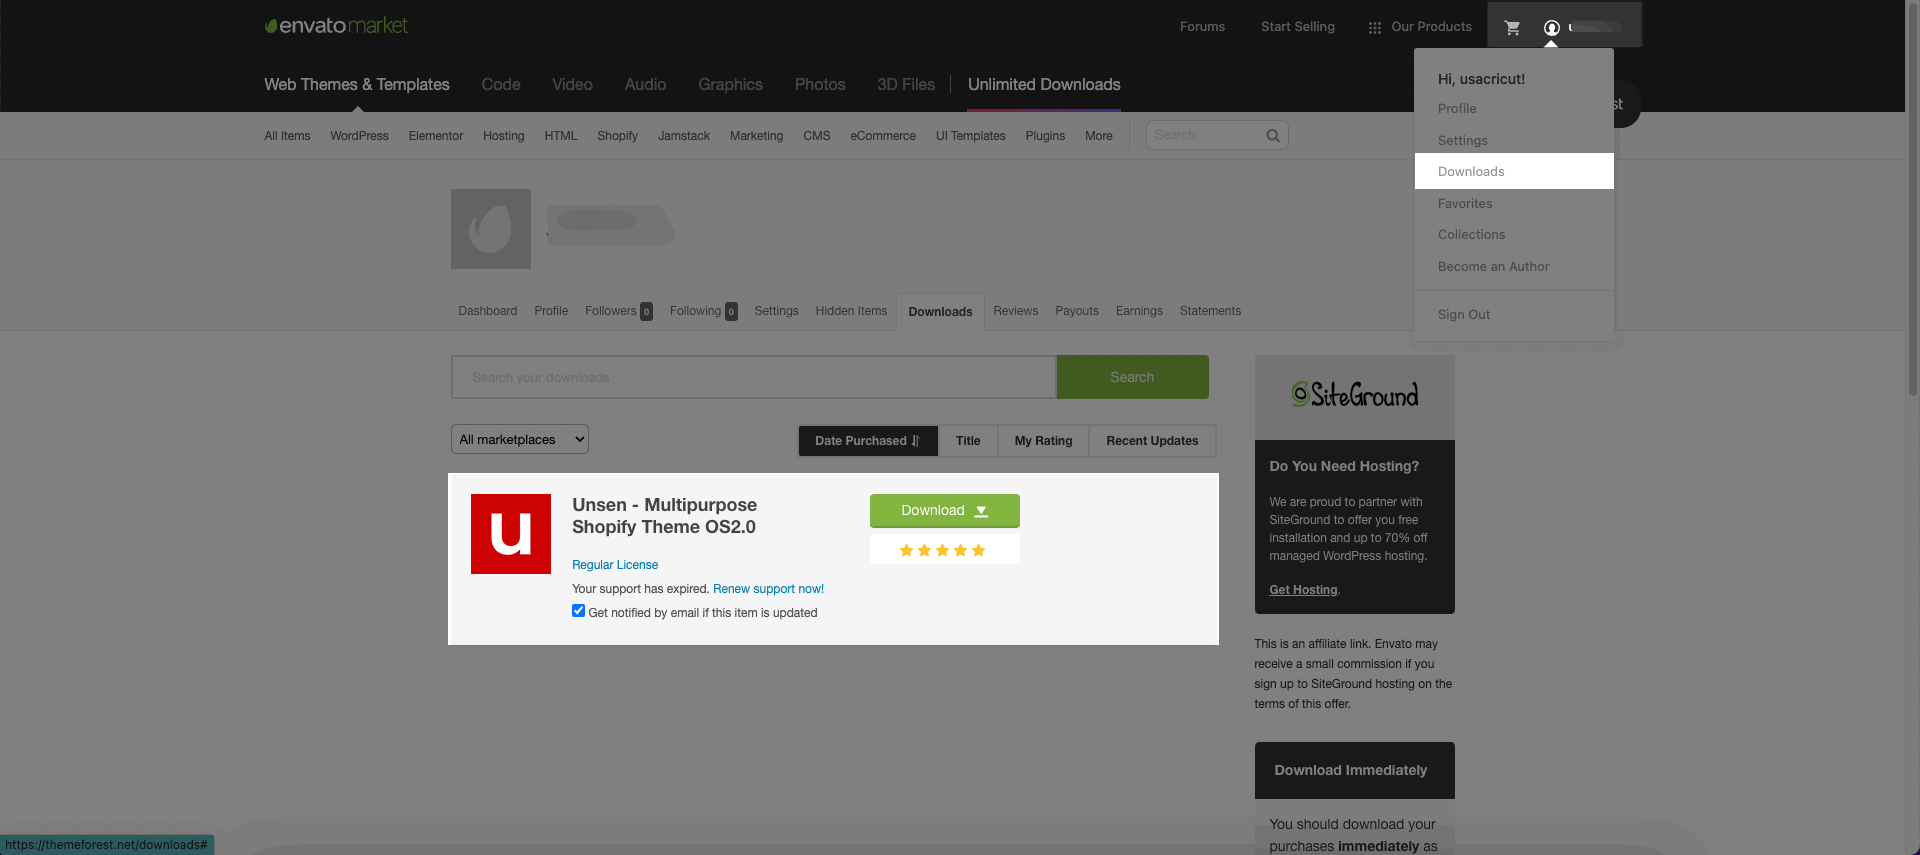Open Collections from the user menu
Viewport: 1920px width, 855px height.
[1471, 234]
